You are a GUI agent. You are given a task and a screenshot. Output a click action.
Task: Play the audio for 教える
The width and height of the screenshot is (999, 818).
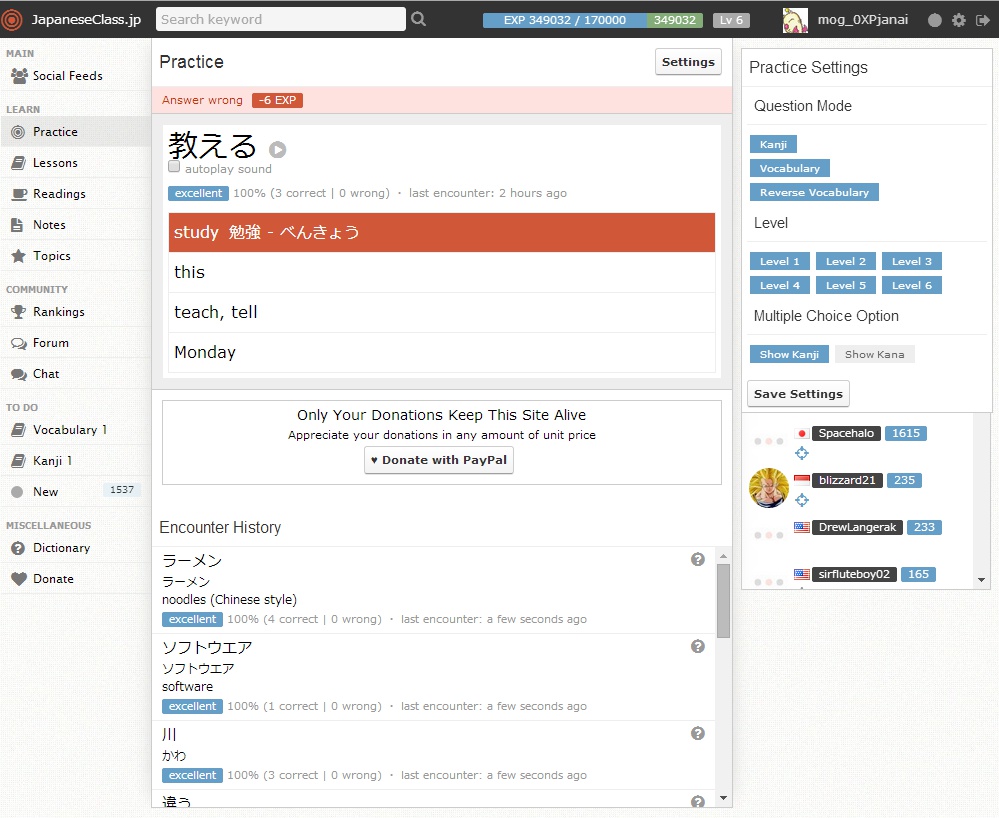277,150
